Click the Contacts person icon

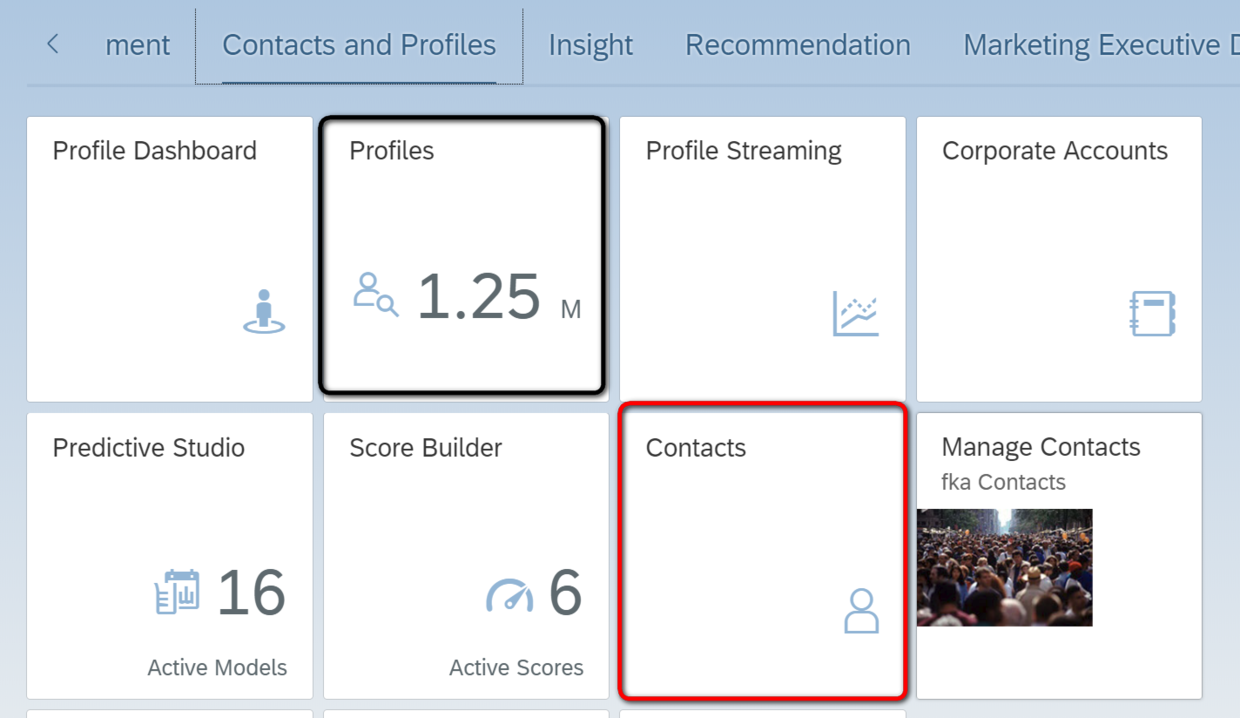click(861, 610)
